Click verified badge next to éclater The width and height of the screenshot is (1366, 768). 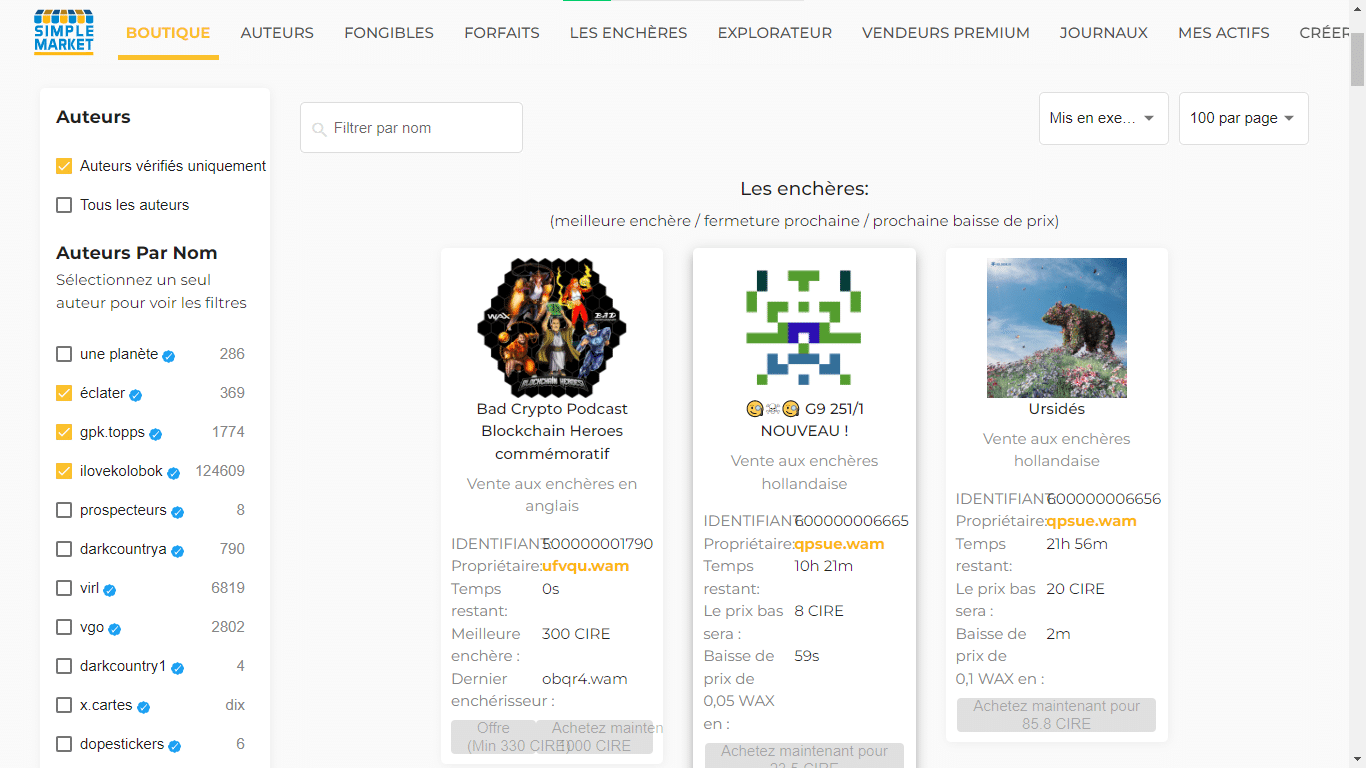point(136,395)
